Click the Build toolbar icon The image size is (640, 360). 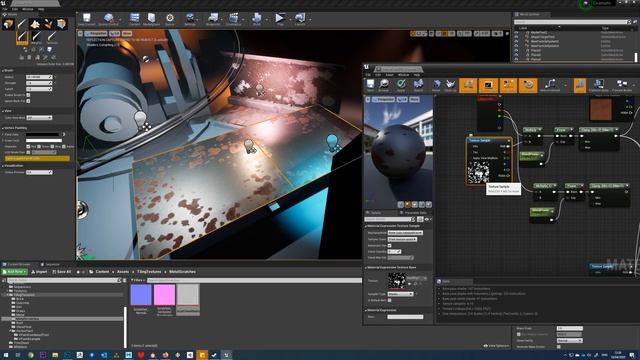click(x=256, y=19)
